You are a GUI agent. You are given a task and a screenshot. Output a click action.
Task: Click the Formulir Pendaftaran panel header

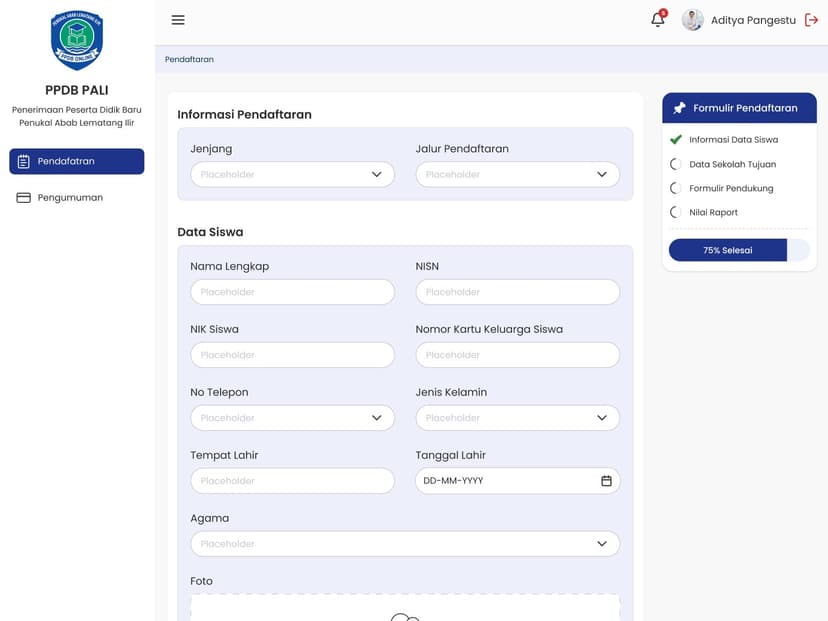coord(739,108)
